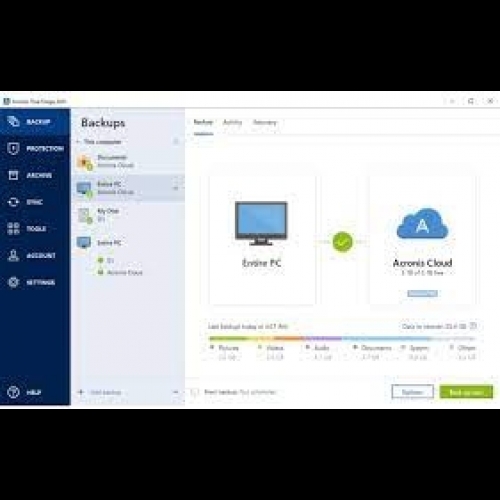Select the My Disk backup entry
Viewport: 500px width, 500px height.
click(128, 215)
